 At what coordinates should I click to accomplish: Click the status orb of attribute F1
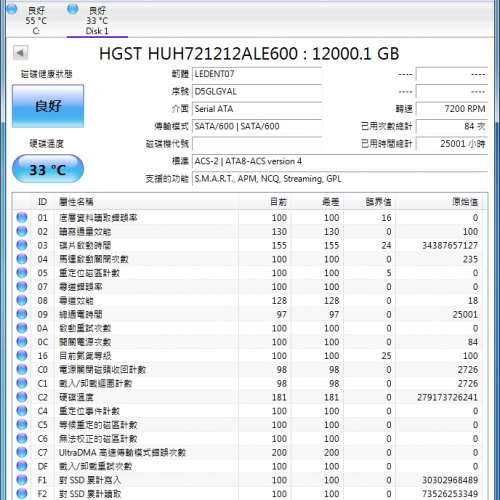pyautogui.click(x=22, y=480)
